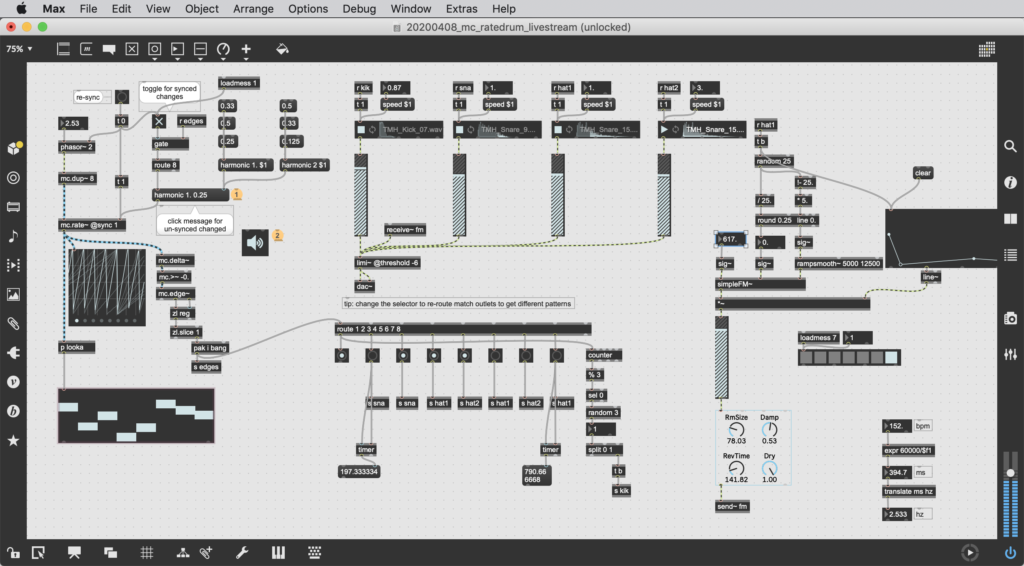
Task: Toggle the audio power button bottom right
Action: click(x=1010, y=552)
